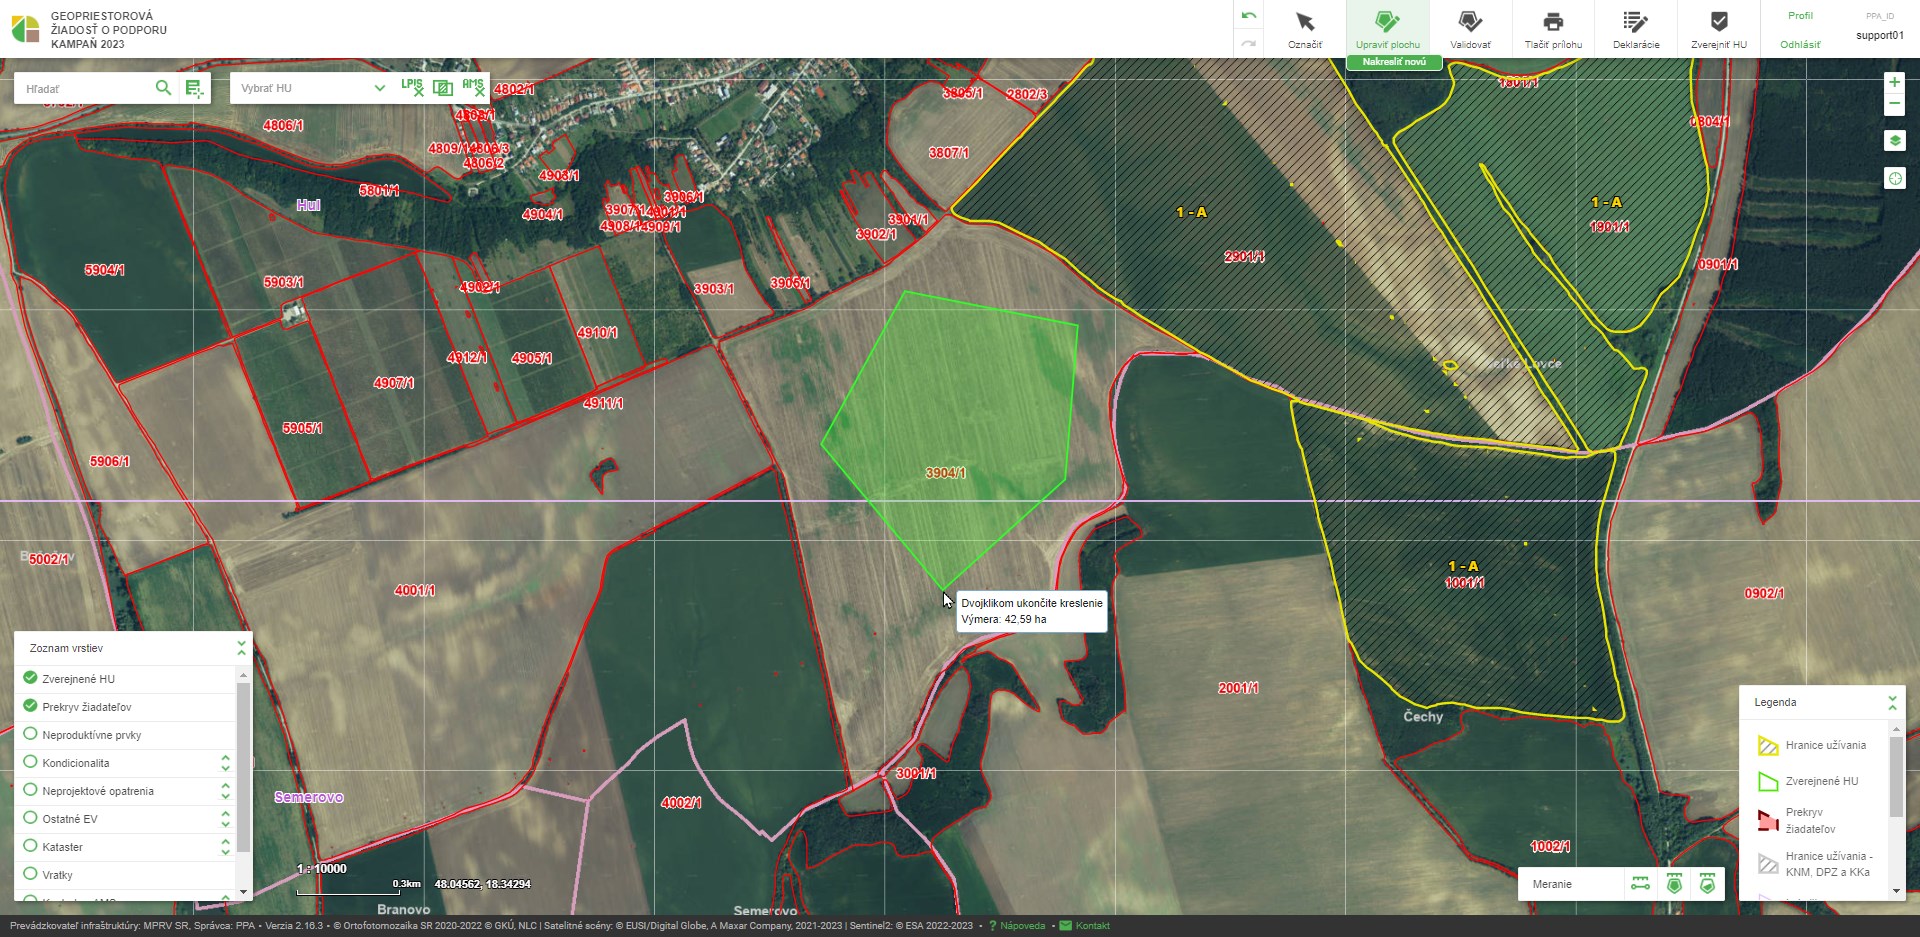The width and height of the screenshot is (1920, 937).
Task: Zoom in the map
Action: click(x=1894, y=82)
